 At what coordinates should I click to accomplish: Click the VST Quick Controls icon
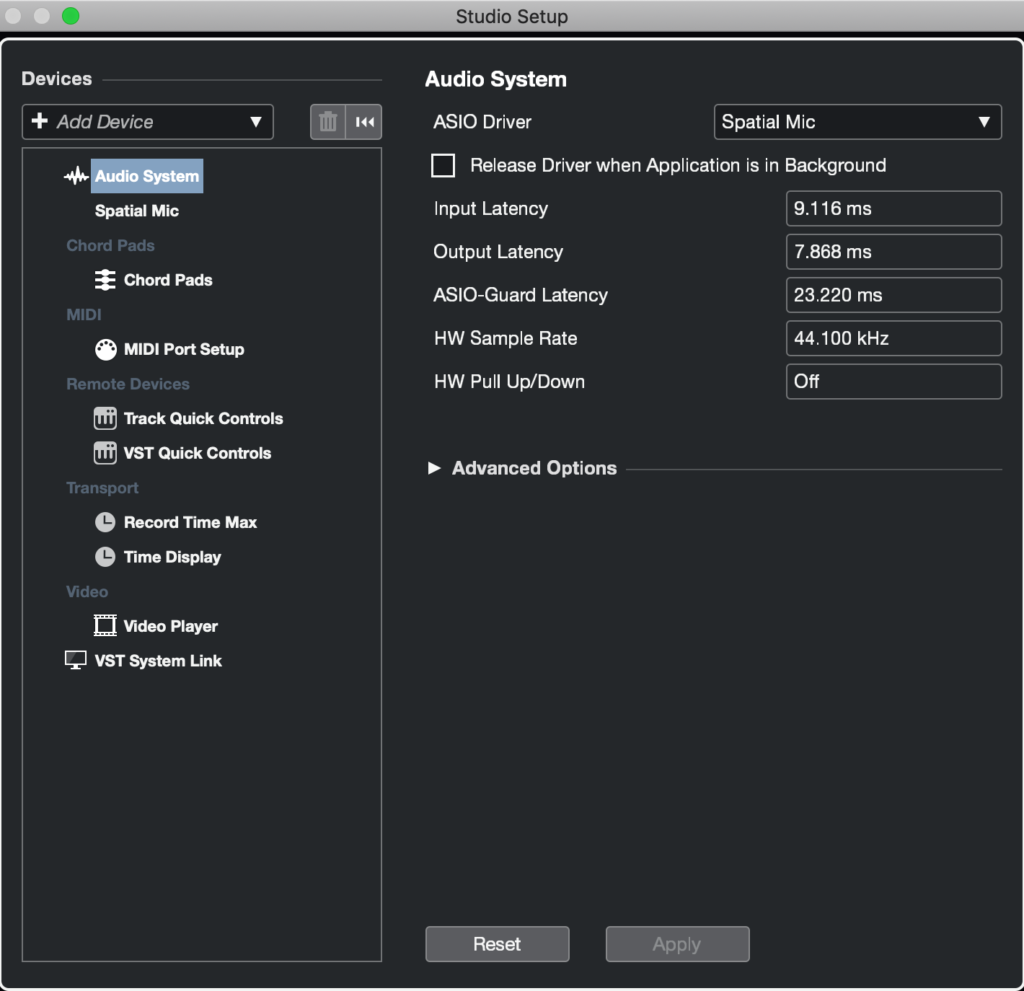point(105,453)
